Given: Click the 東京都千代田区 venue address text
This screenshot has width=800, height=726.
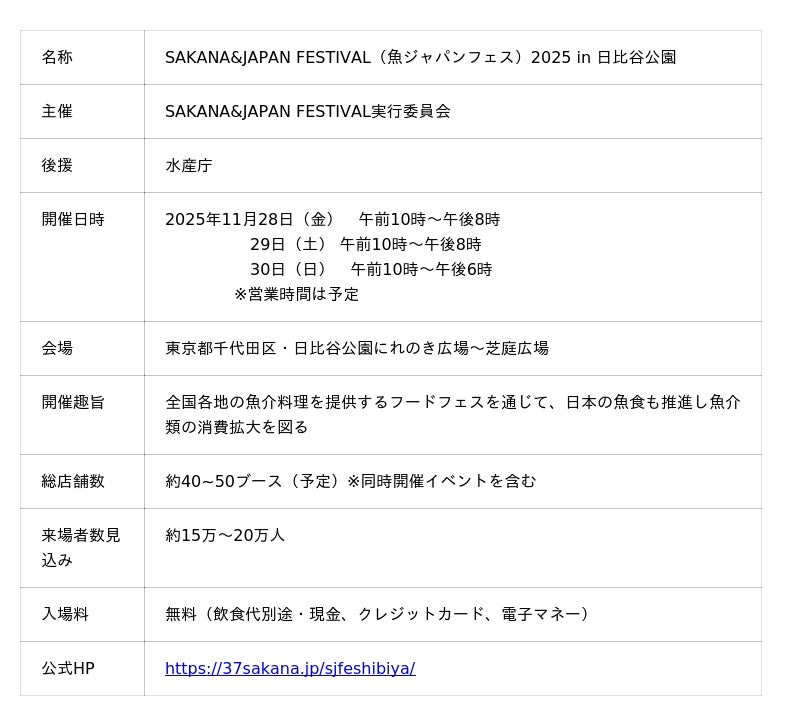Looking at the screenshot, I should click(x=356, y=348).
